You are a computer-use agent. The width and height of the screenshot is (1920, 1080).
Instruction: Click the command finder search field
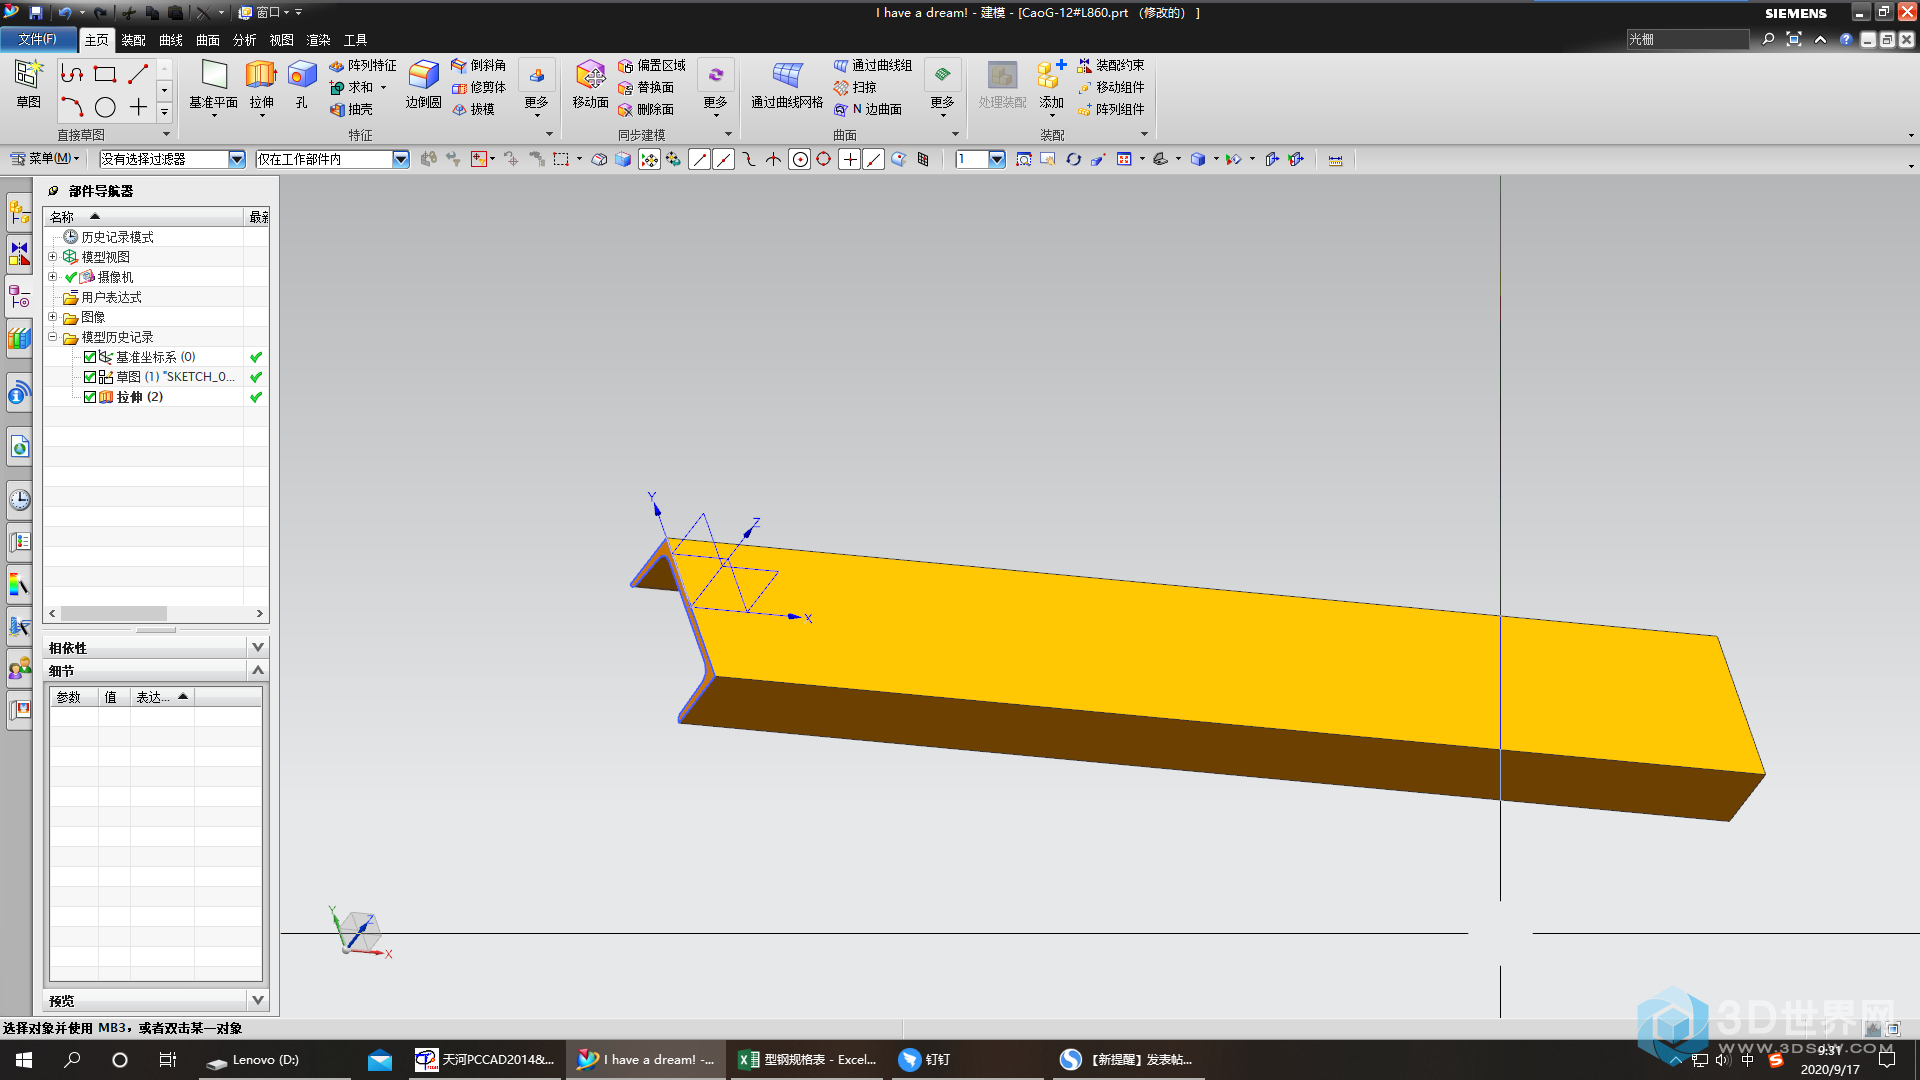click(x=1687, y=39)
